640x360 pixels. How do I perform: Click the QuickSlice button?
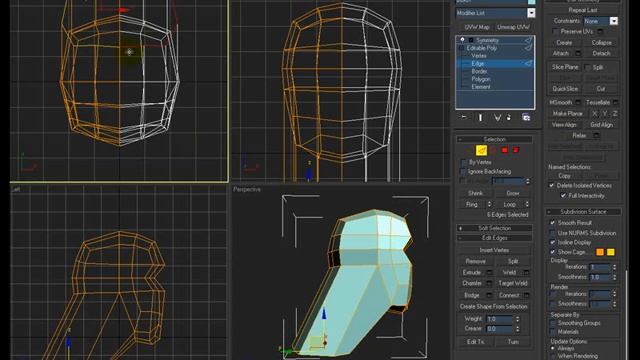pyautogui.click(x=565, y=89)
